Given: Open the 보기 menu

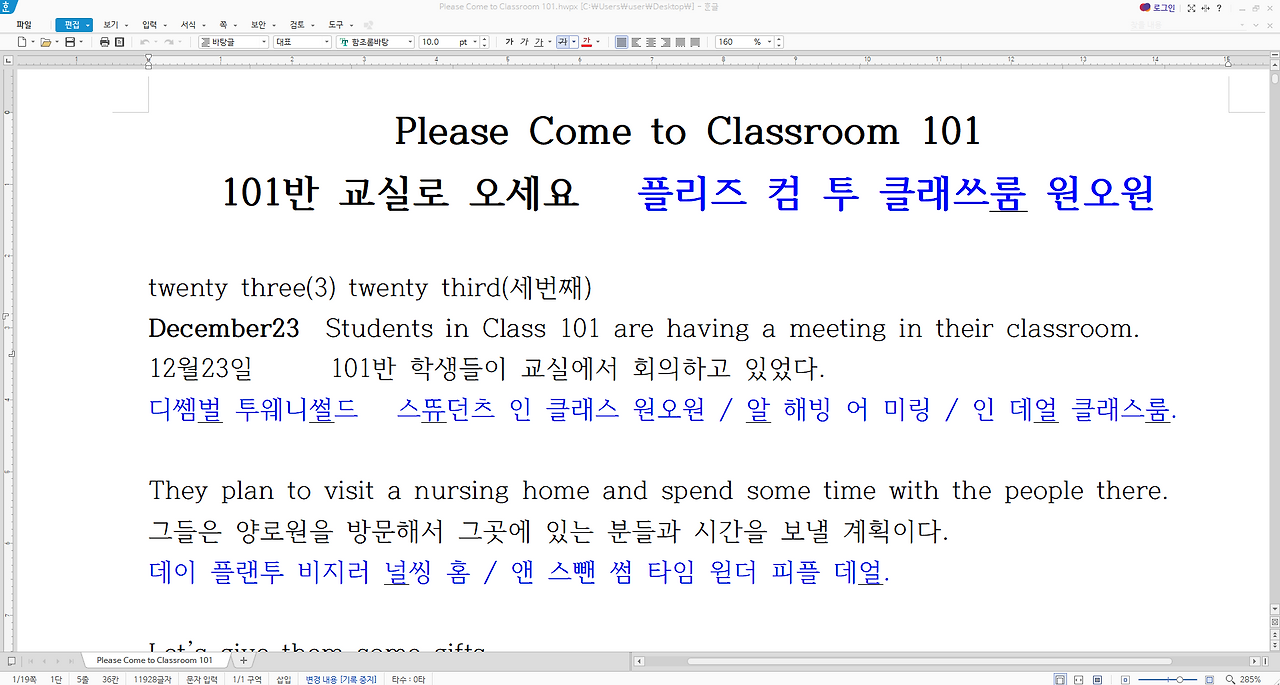Looking at the screenshot, I should (113, 24).
